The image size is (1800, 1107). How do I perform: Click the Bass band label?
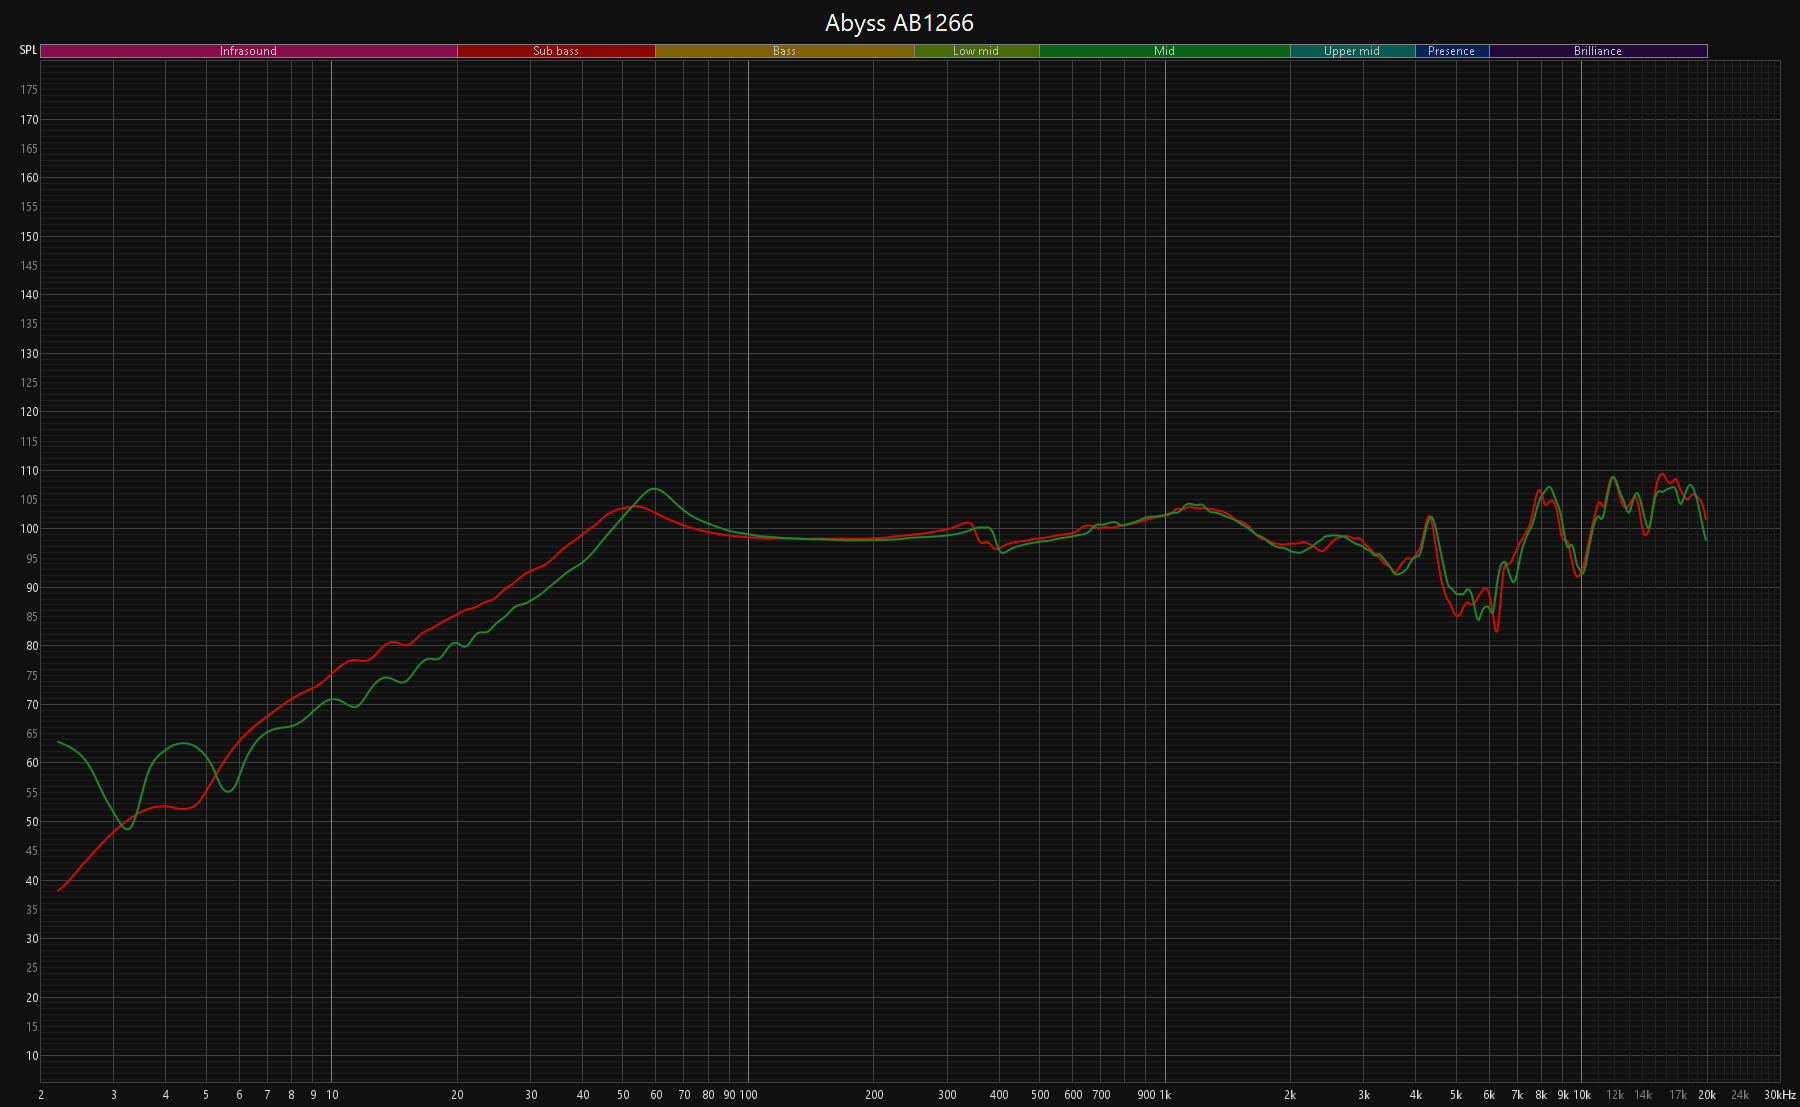[x=784, y=51]
